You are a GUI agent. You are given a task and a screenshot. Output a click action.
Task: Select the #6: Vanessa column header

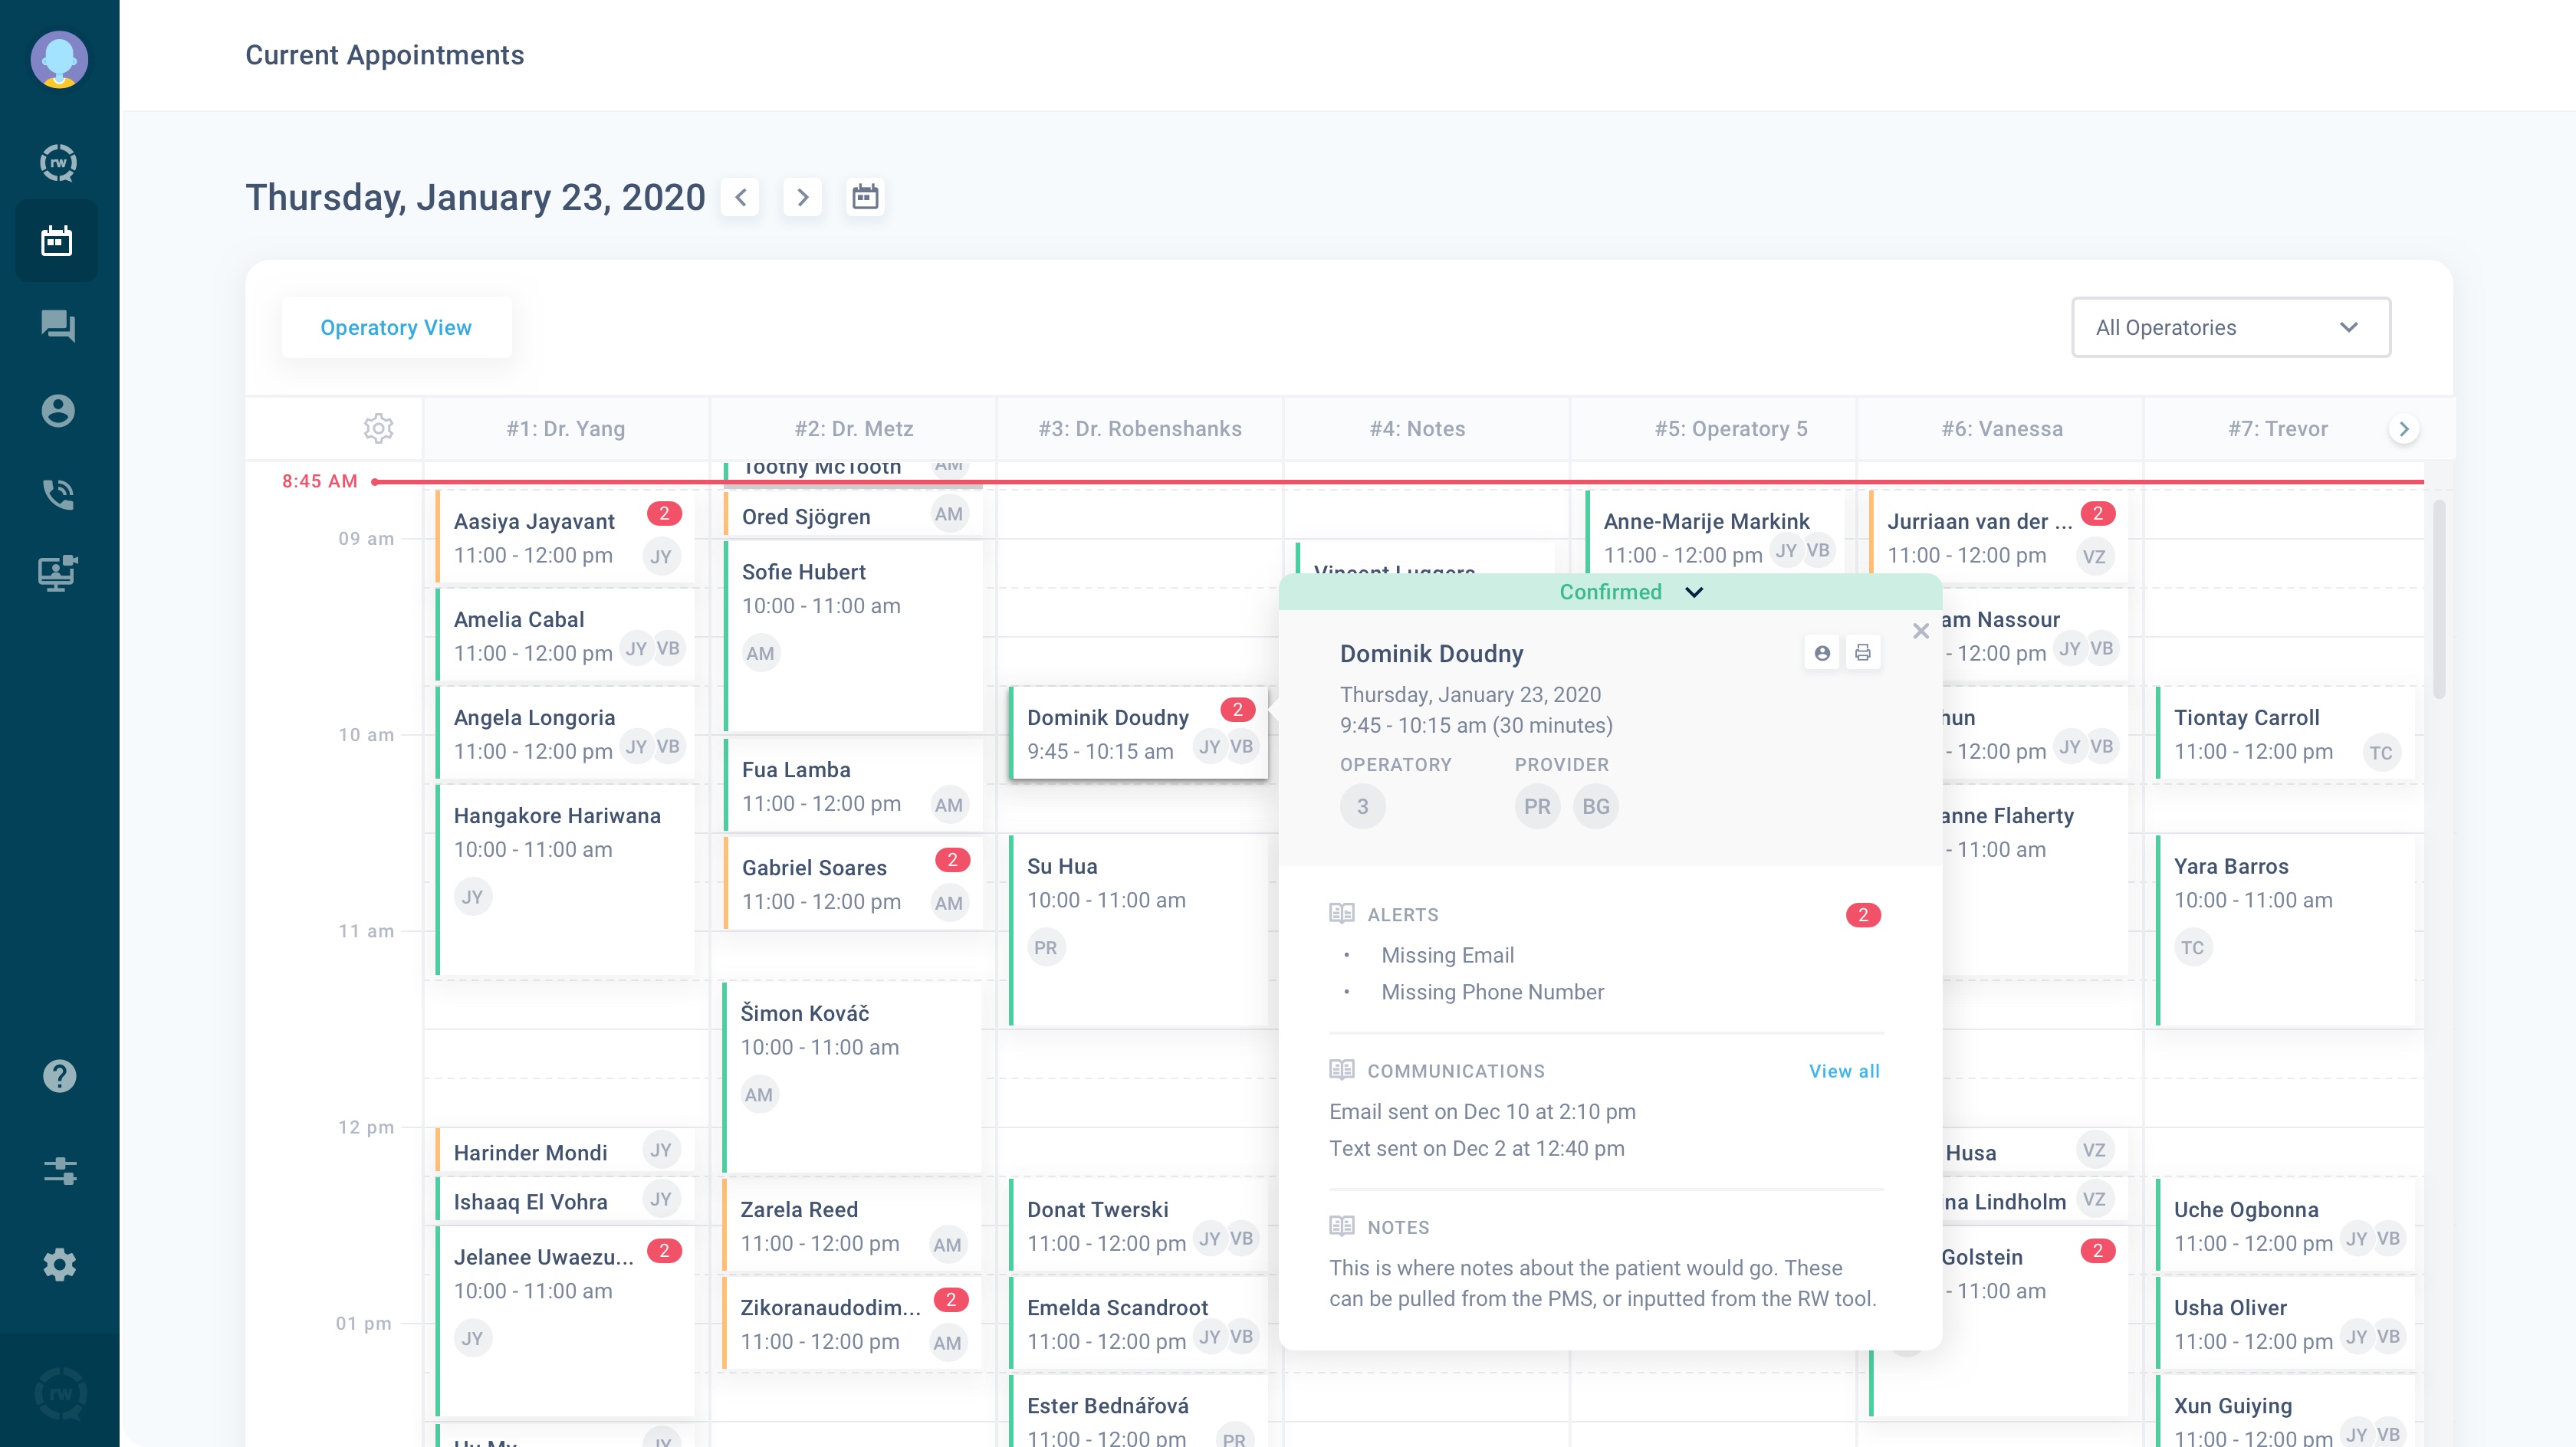(x=2002, y=428)
